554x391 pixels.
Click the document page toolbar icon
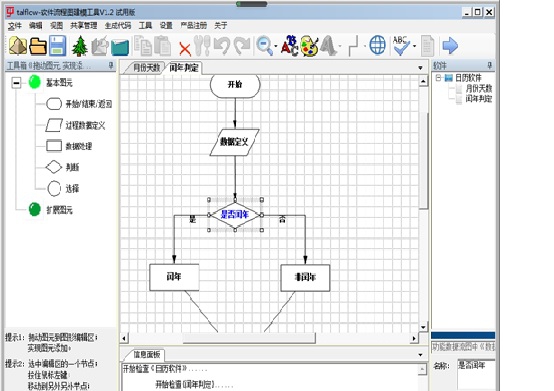[428, 46]
